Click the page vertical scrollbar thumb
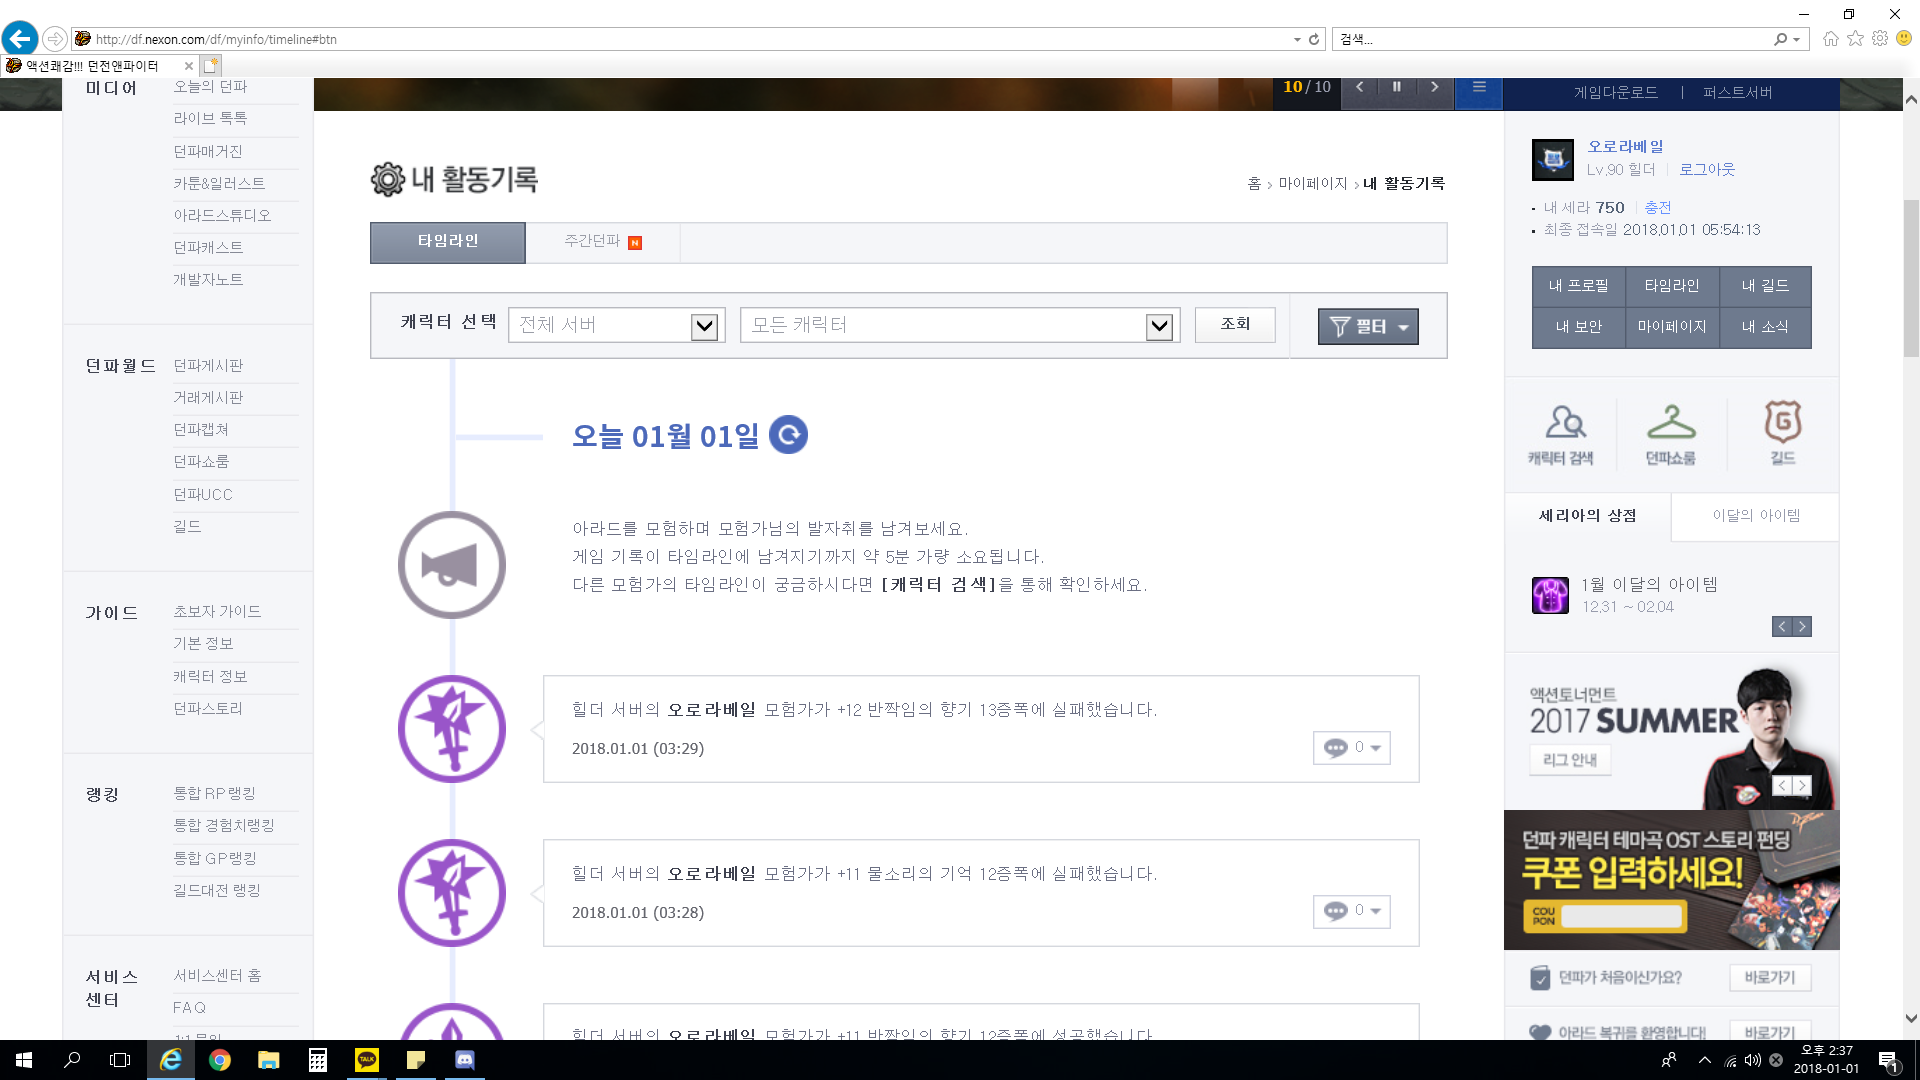Image resolution: width=1920 pixels, height=1080 pixels. 1911,278
